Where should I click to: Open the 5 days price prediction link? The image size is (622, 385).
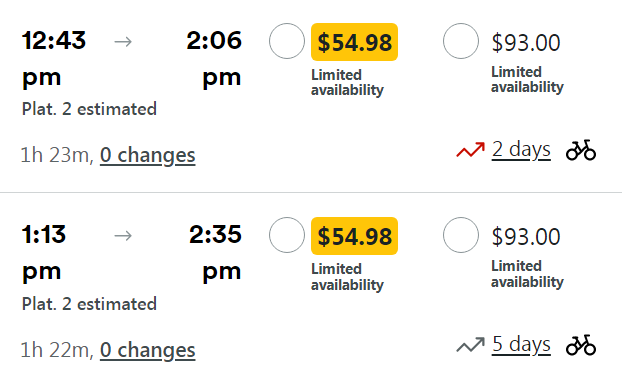click(x=521, y=345)
